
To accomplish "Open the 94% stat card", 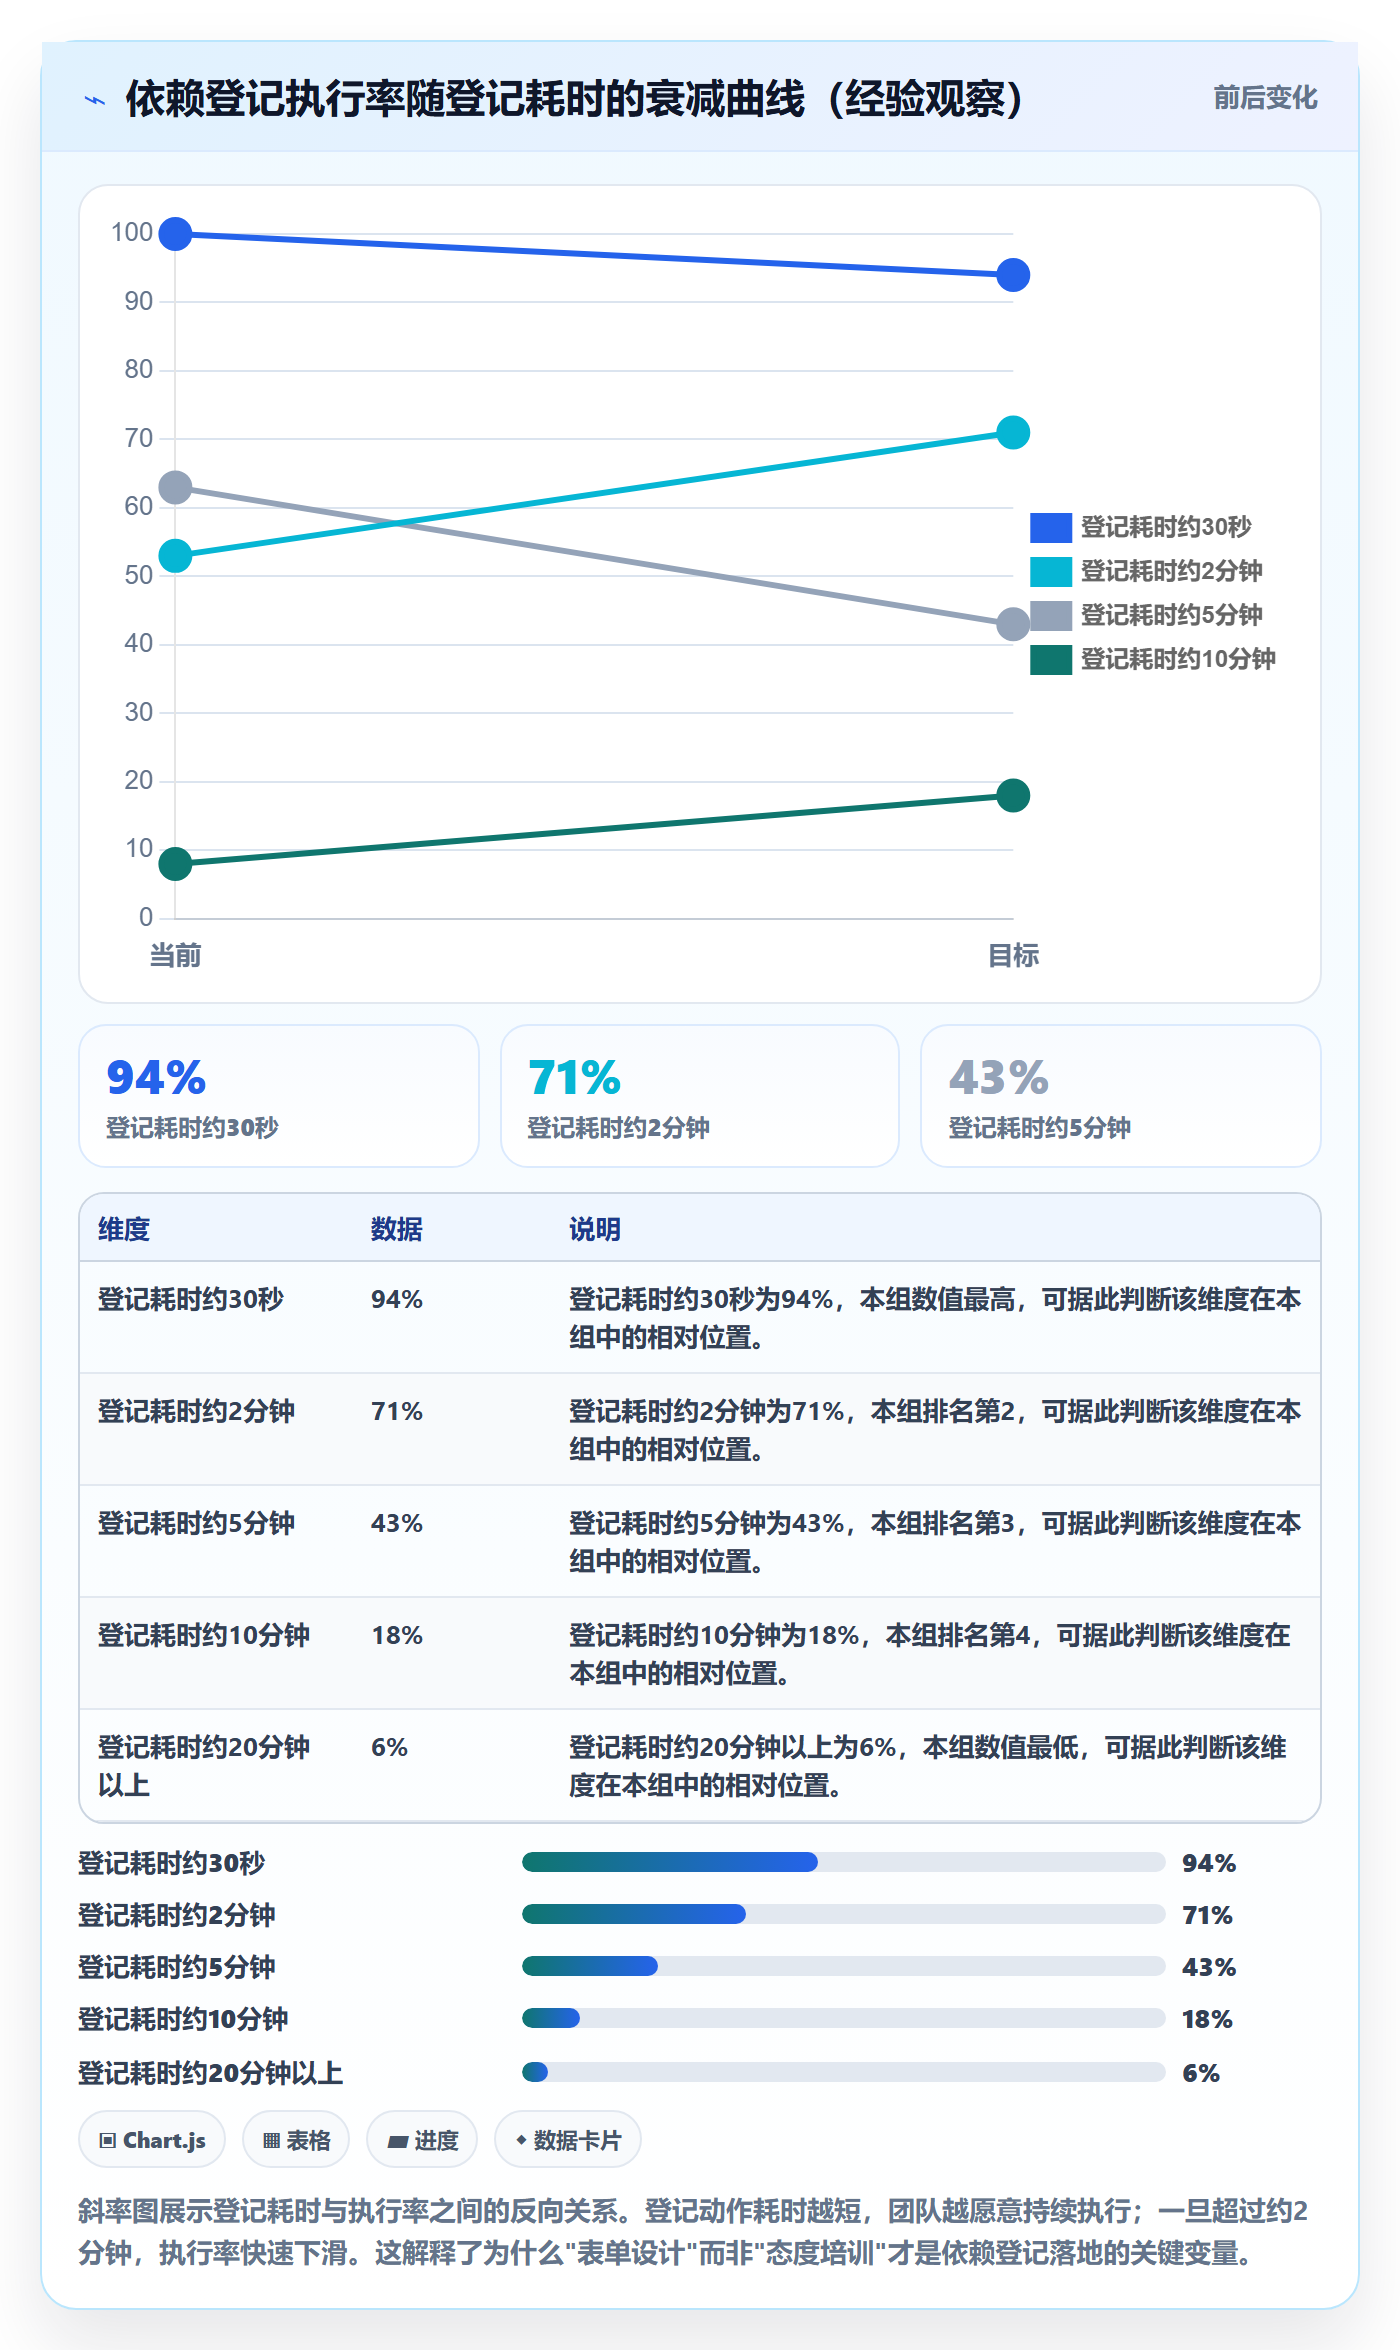I will [x=279, y=1096].
